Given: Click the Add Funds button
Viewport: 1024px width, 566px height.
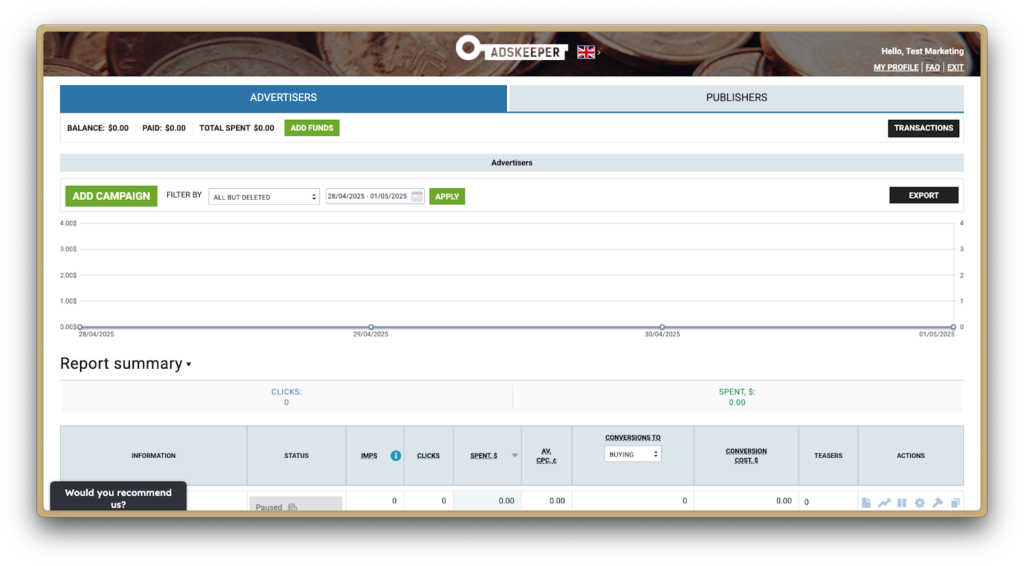Looking at the screenshot, I should (x=312, y=128).
